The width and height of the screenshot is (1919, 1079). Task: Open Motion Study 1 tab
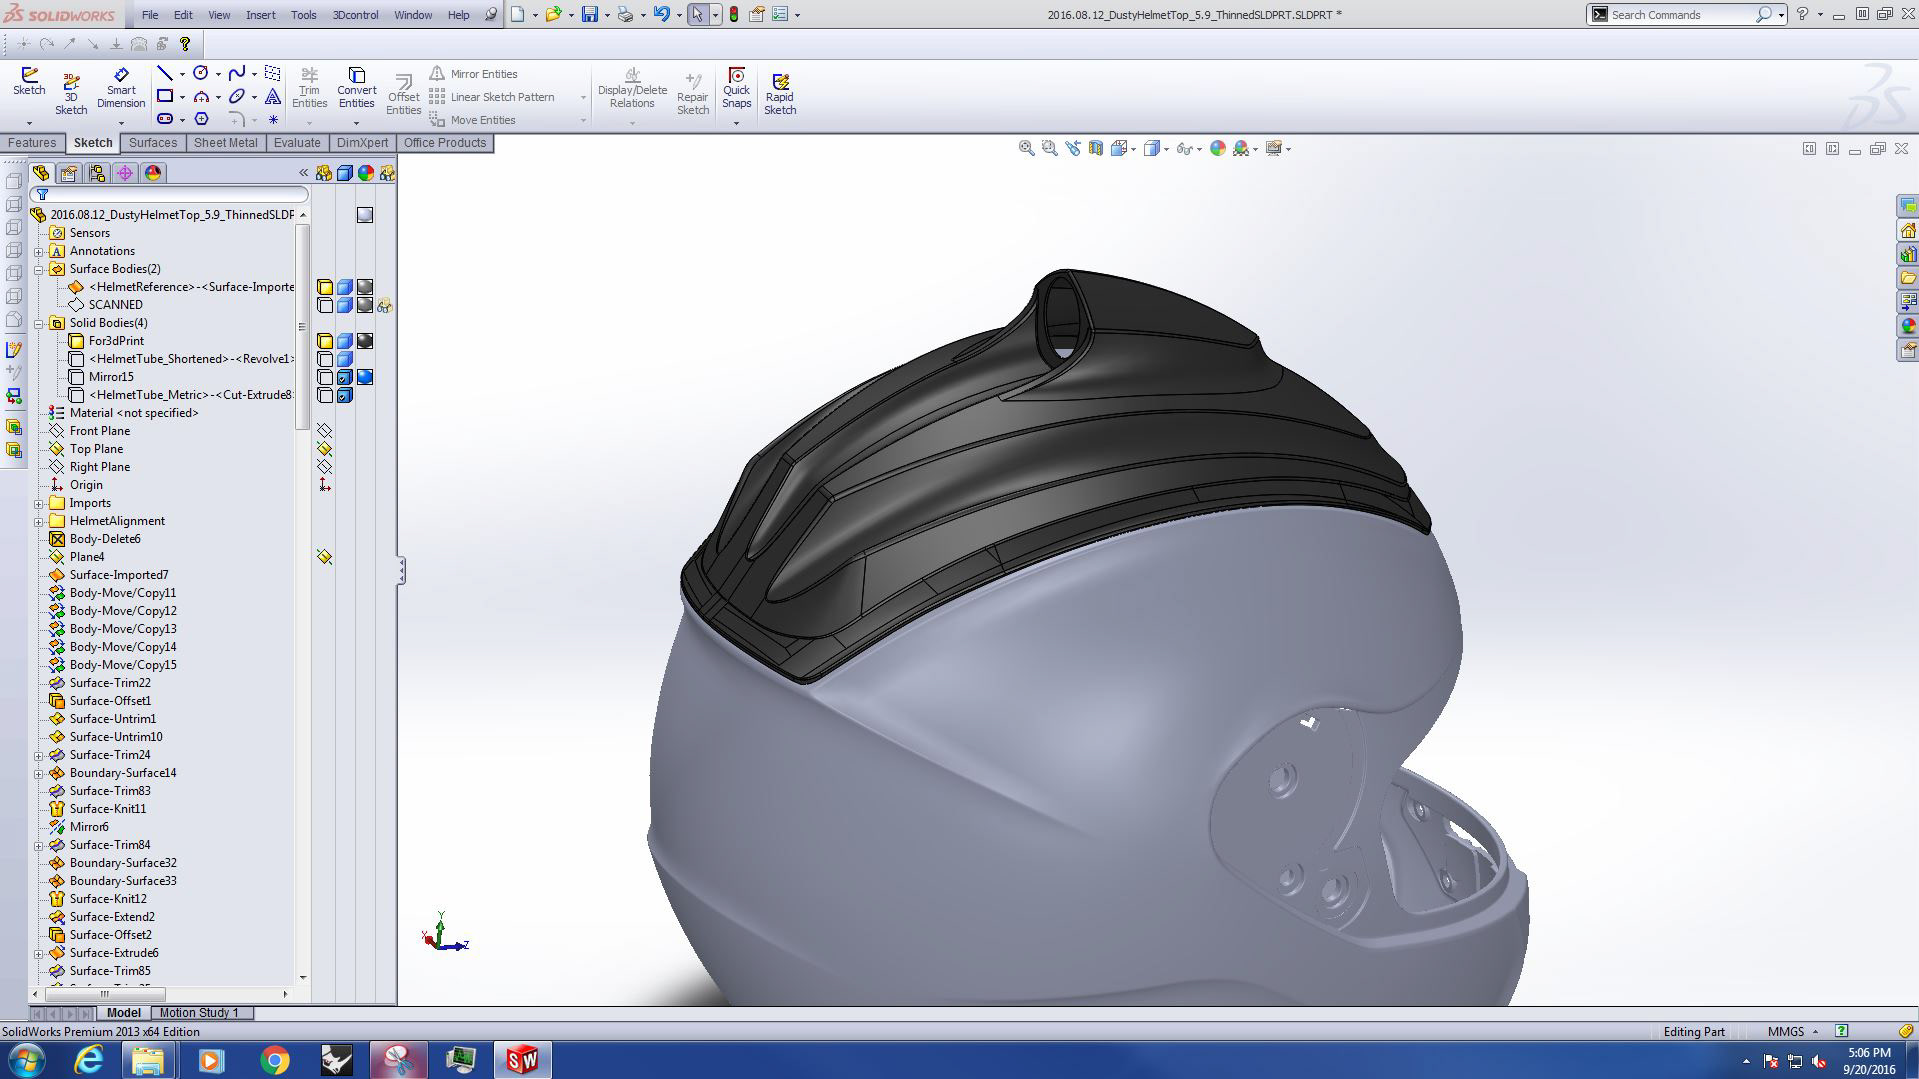199,1013
